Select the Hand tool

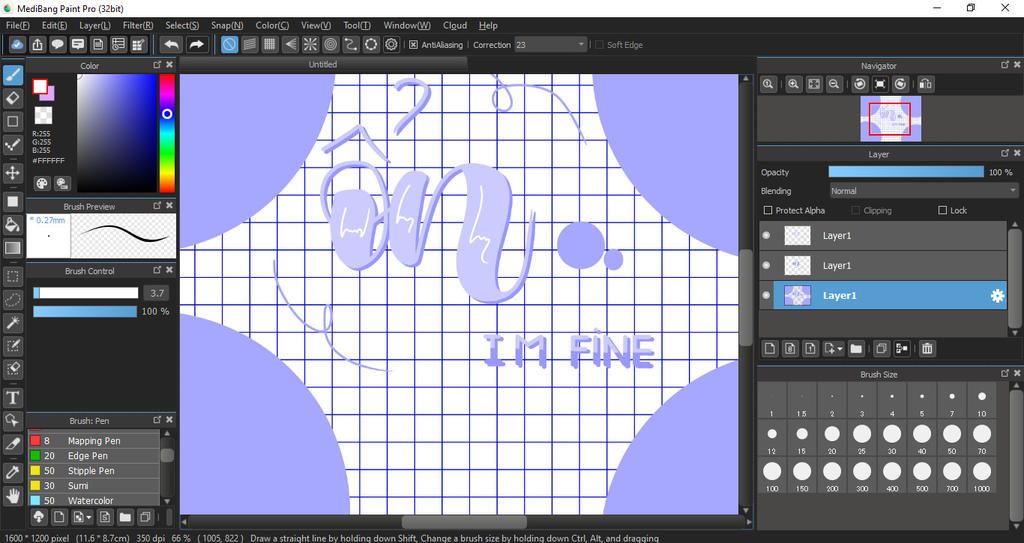pos(12,495)
